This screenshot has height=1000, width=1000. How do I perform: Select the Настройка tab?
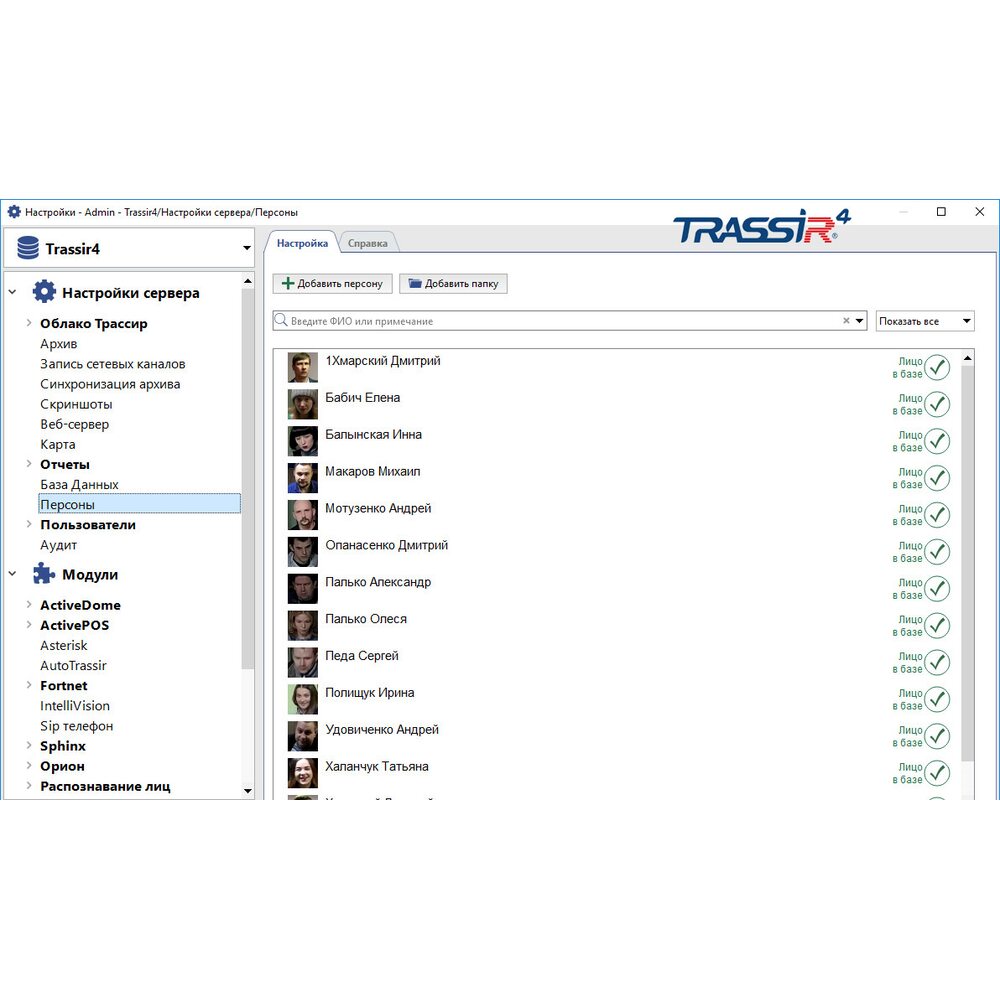[302, 243]
